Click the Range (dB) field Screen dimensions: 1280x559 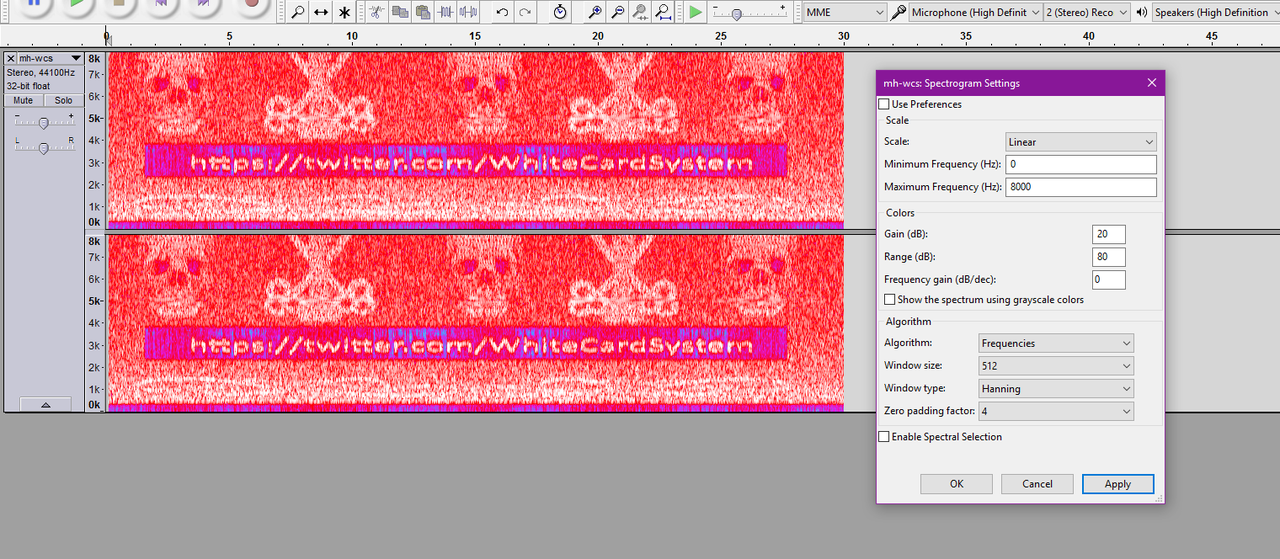pyautogui.click(x=1109, y=257)
